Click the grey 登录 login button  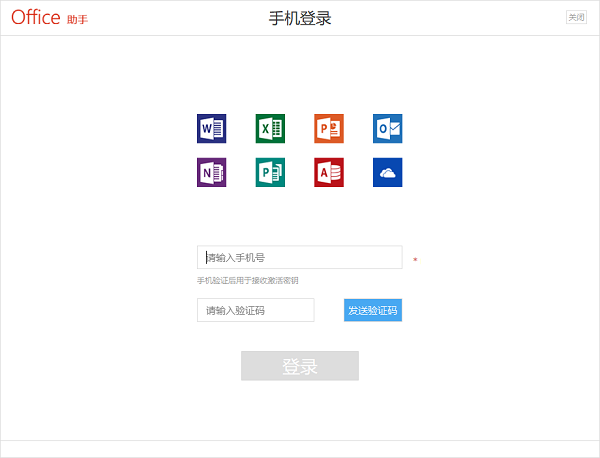299,366
